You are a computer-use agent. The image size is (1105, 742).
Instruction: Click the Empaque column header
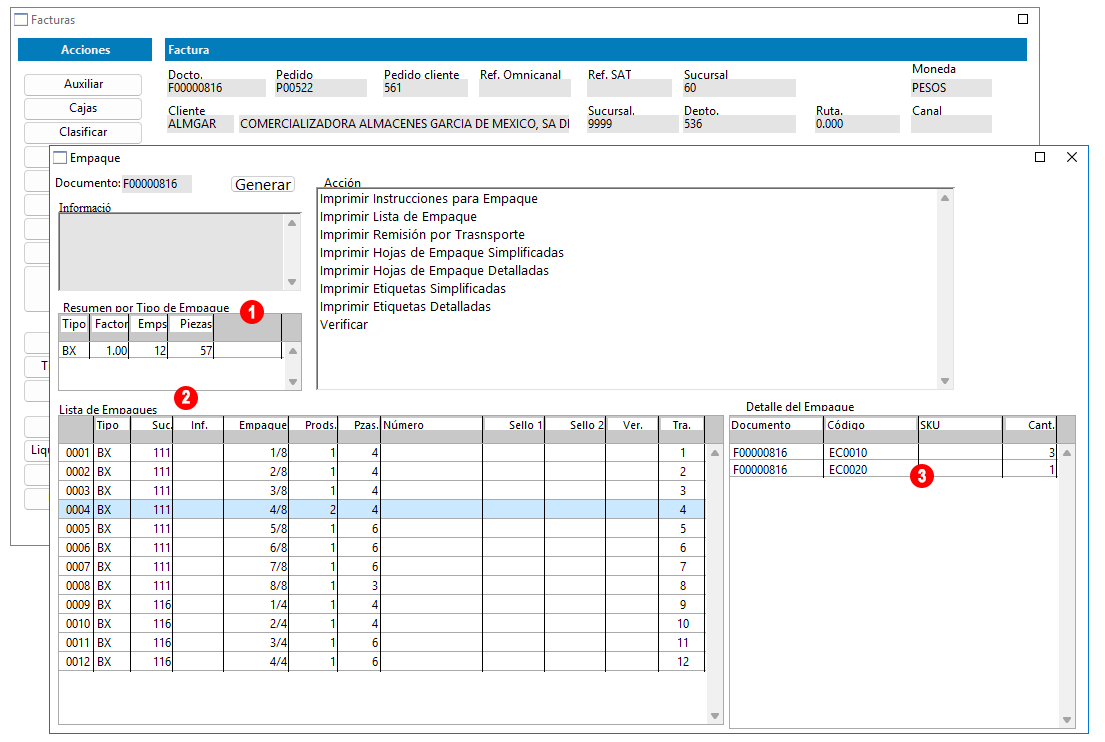coord(257,425)
